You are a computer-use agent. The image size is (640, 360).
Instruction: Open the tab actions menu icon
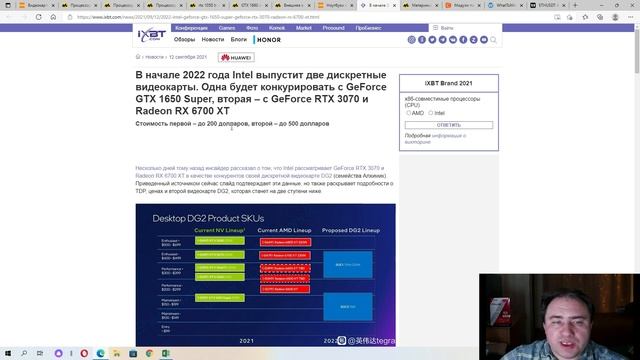(x=8, y=5)
